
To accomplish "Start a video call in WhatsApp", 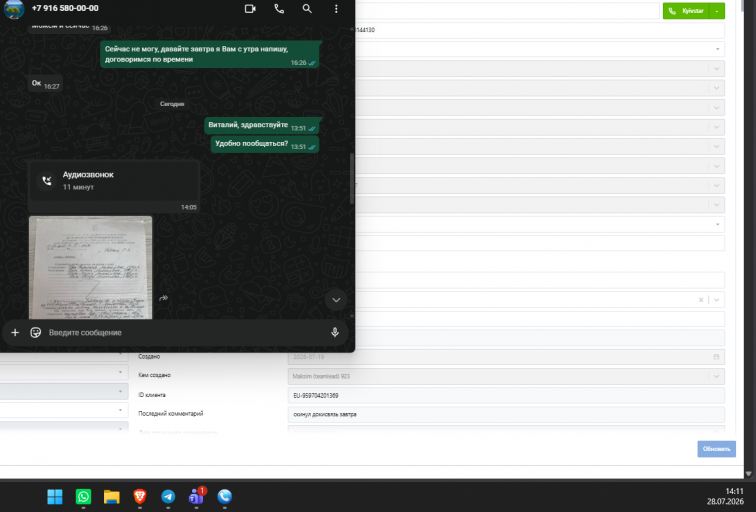I will pyautogui.click(x=250, y=9).
